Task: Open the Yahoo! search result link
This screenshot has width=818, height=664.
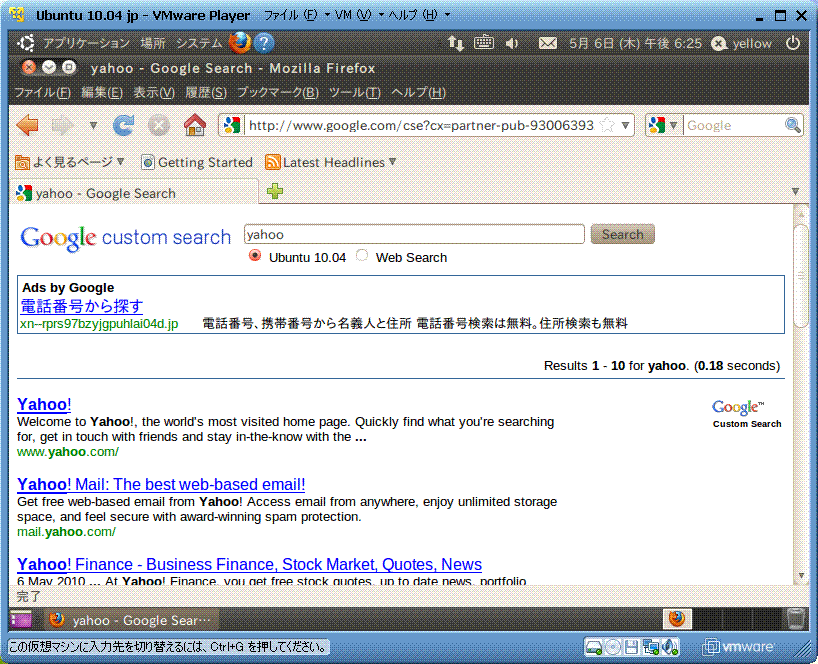Action: [x=44, y=404]
